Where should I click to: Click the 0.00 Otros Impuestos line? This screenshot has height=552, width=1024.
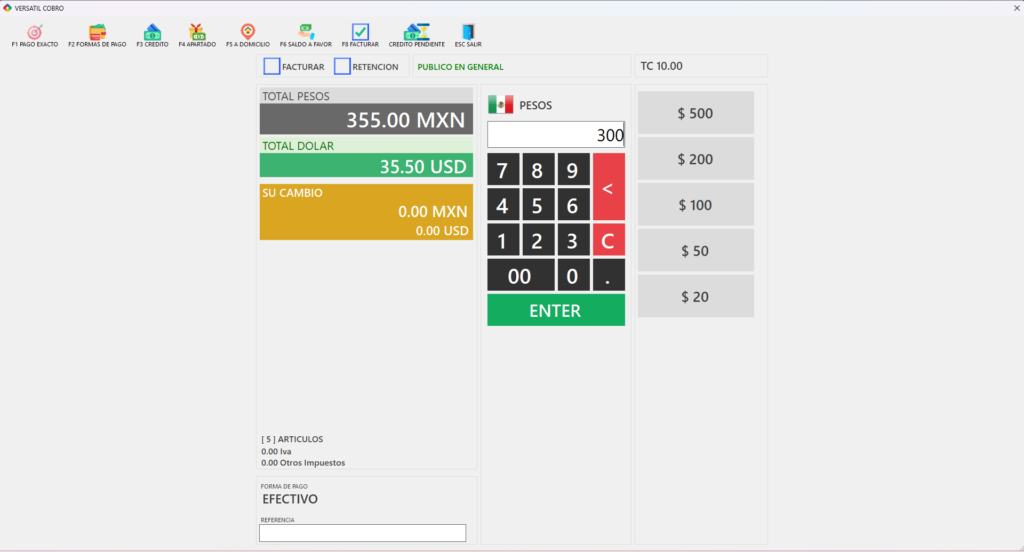(x=303, y=463)
